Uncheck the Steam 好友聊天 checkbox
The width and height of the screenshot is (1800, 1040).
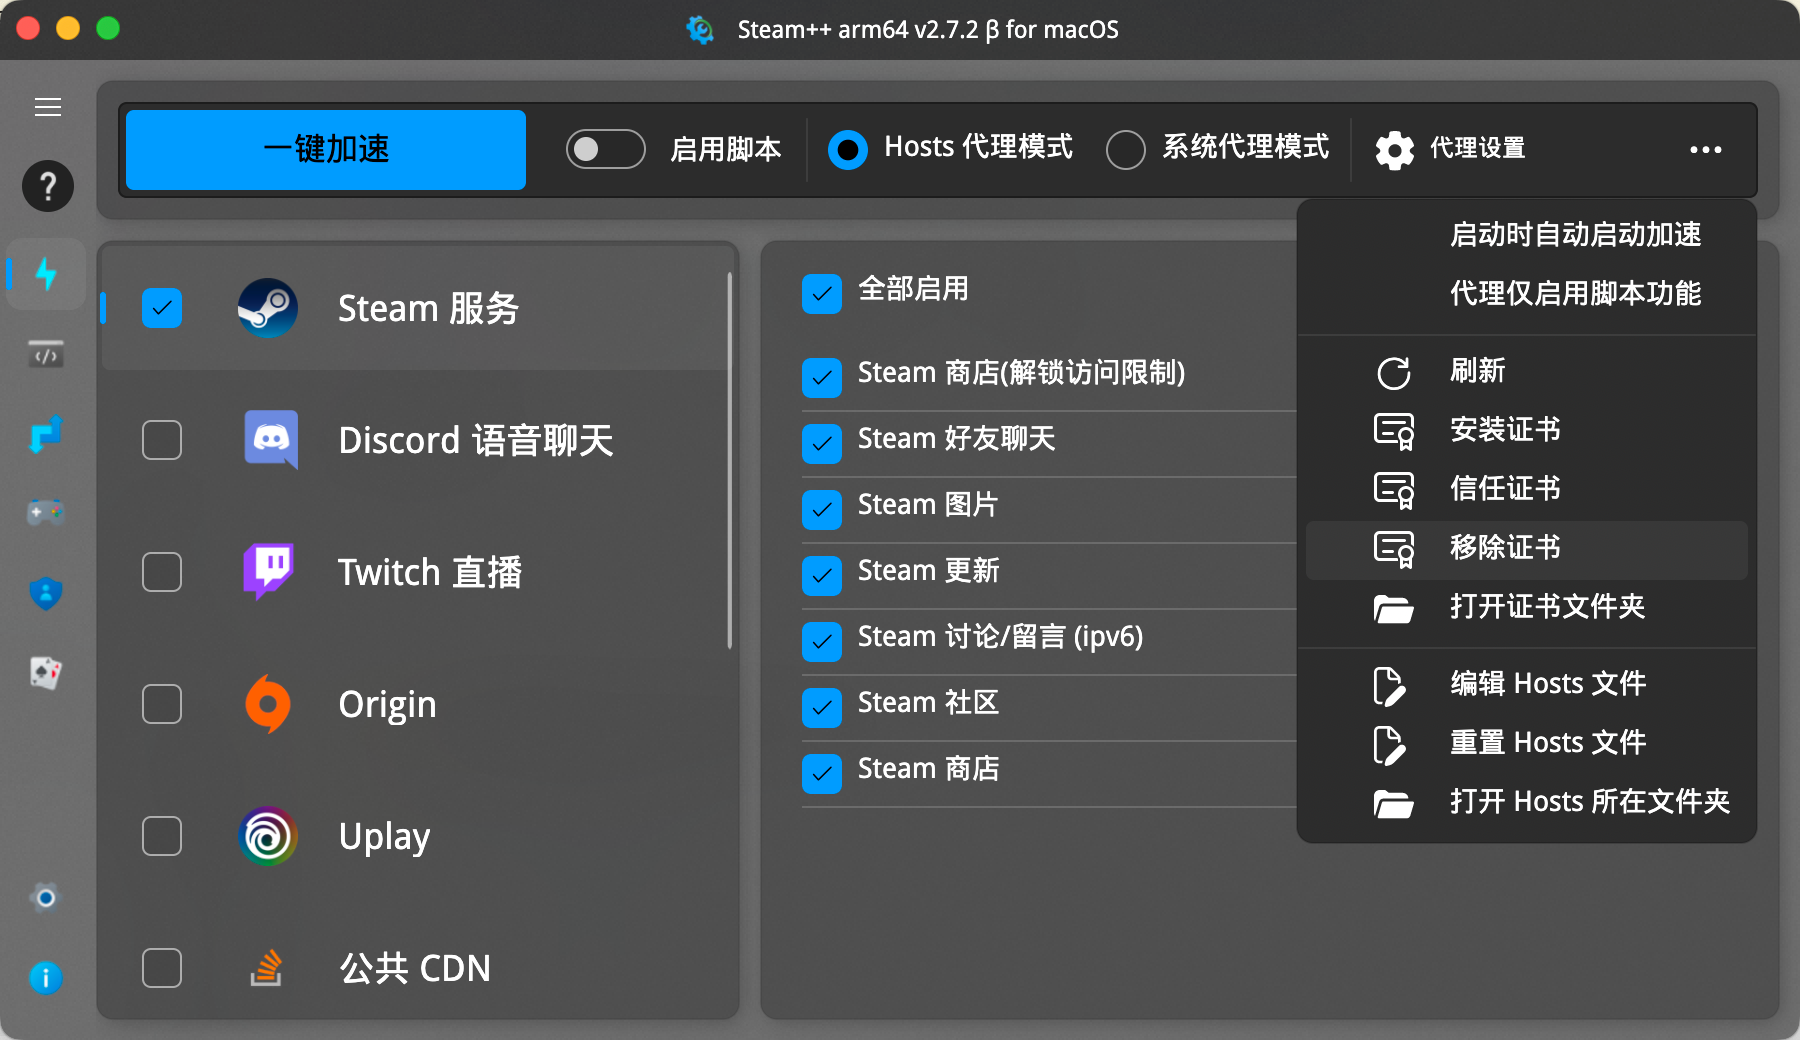(x=822, y=444)
